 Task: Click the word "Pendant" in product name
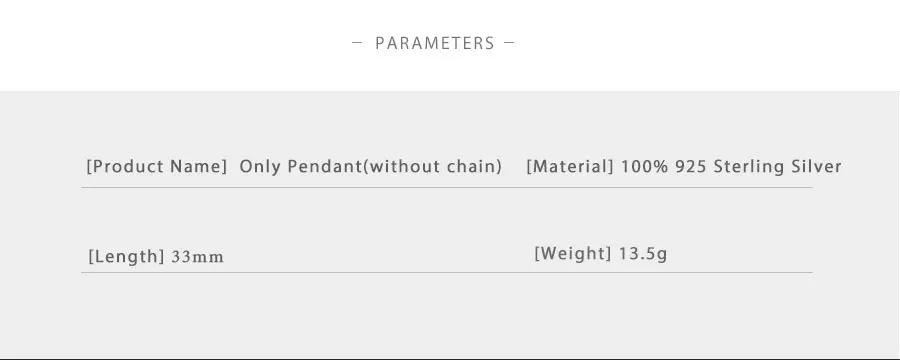pos(325,167)
